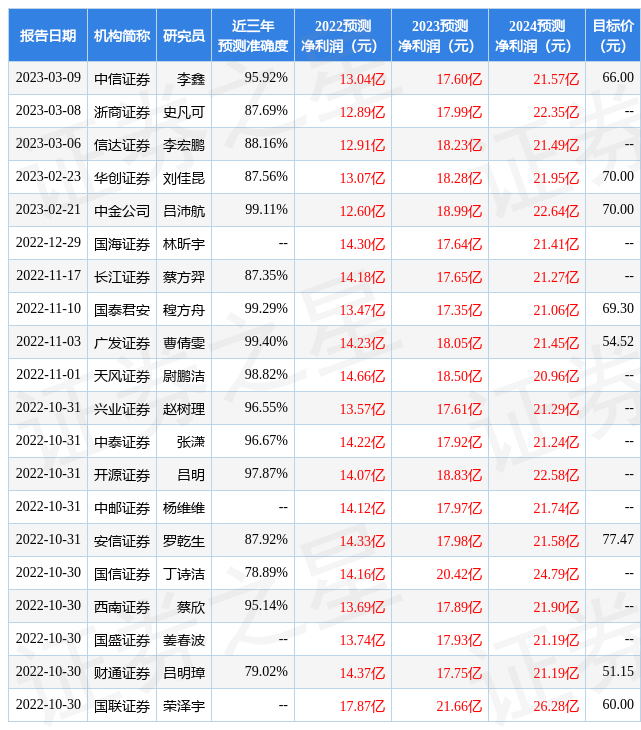Select the 广发证券 institution cell
The width and height of the screenshot is (641, 730).
[122, 343]
